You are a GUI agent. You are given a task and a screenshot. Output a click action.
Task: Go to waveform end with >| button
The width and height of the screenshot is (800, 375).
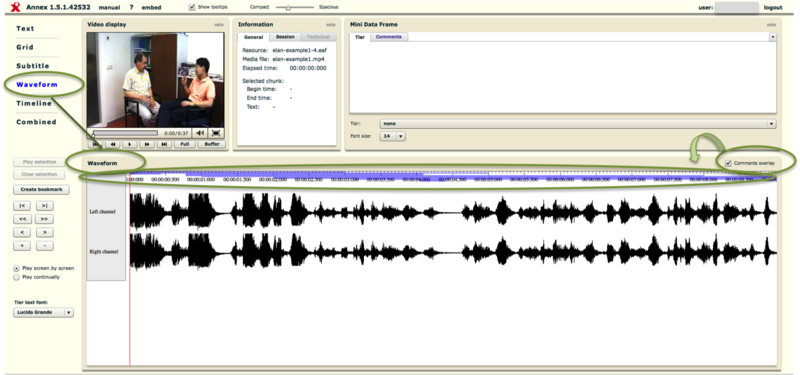[45, 206]
